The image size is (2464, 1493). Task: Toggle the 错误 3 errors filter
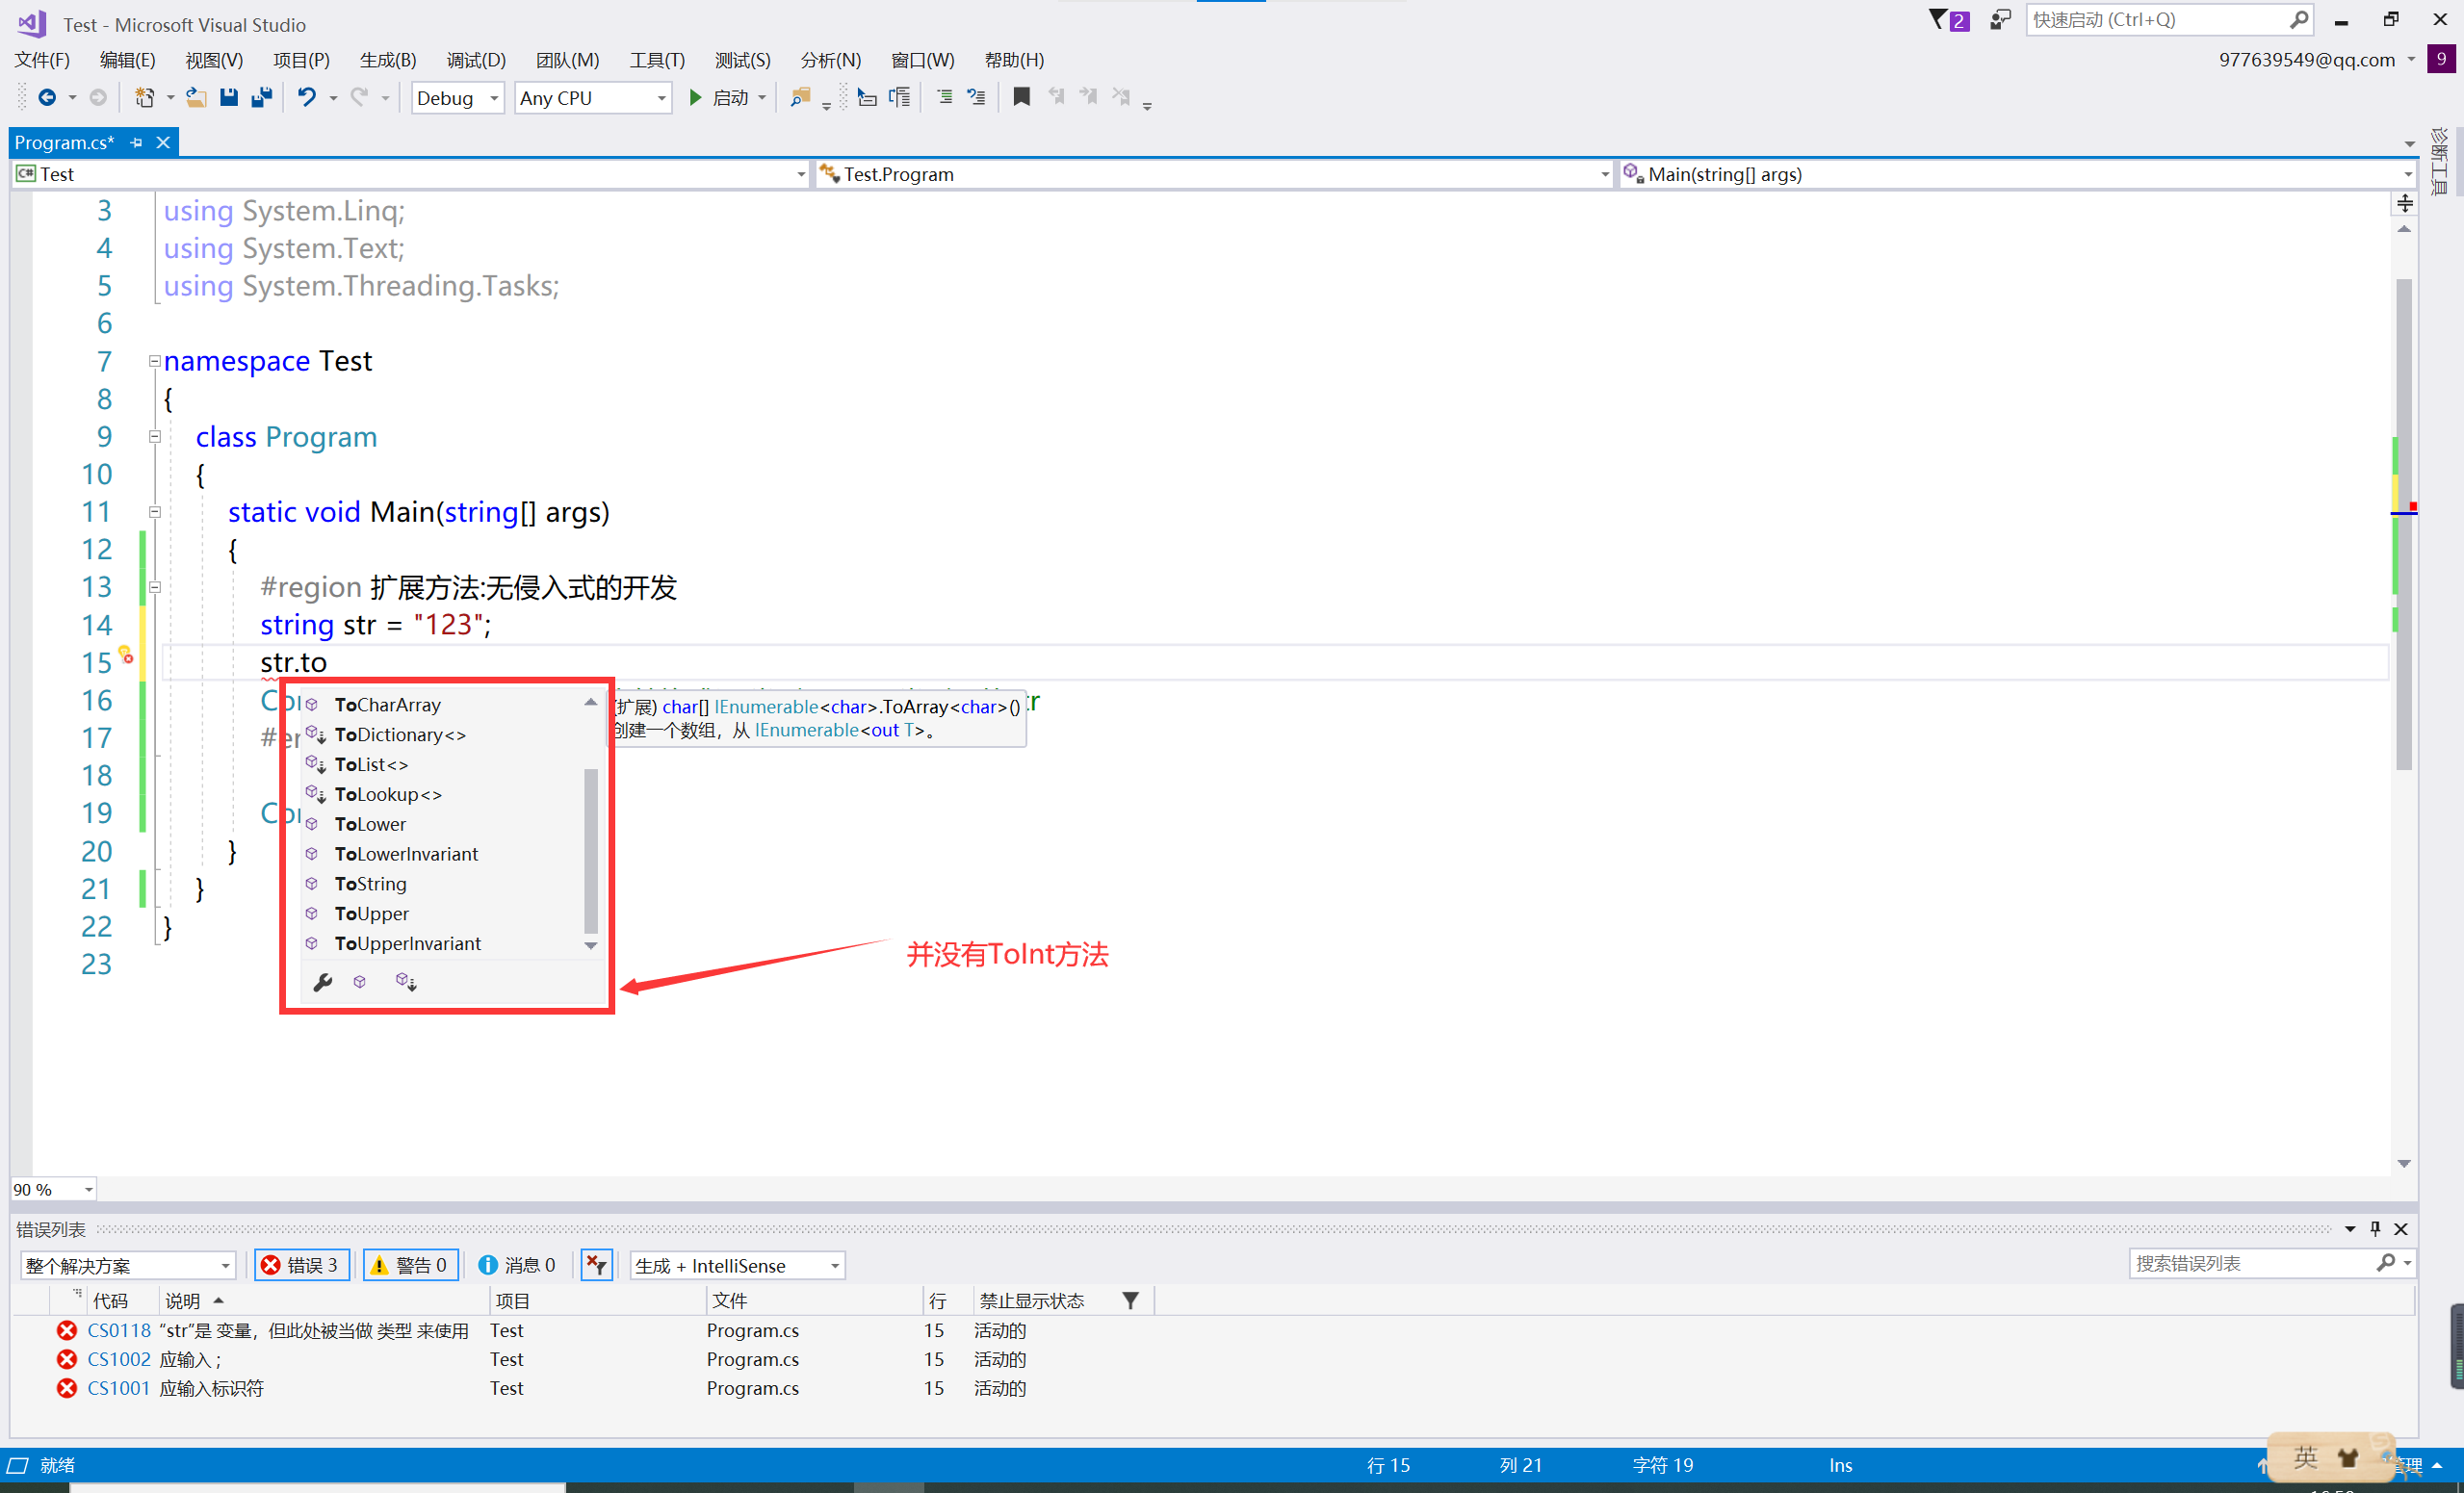[302, 1265]
